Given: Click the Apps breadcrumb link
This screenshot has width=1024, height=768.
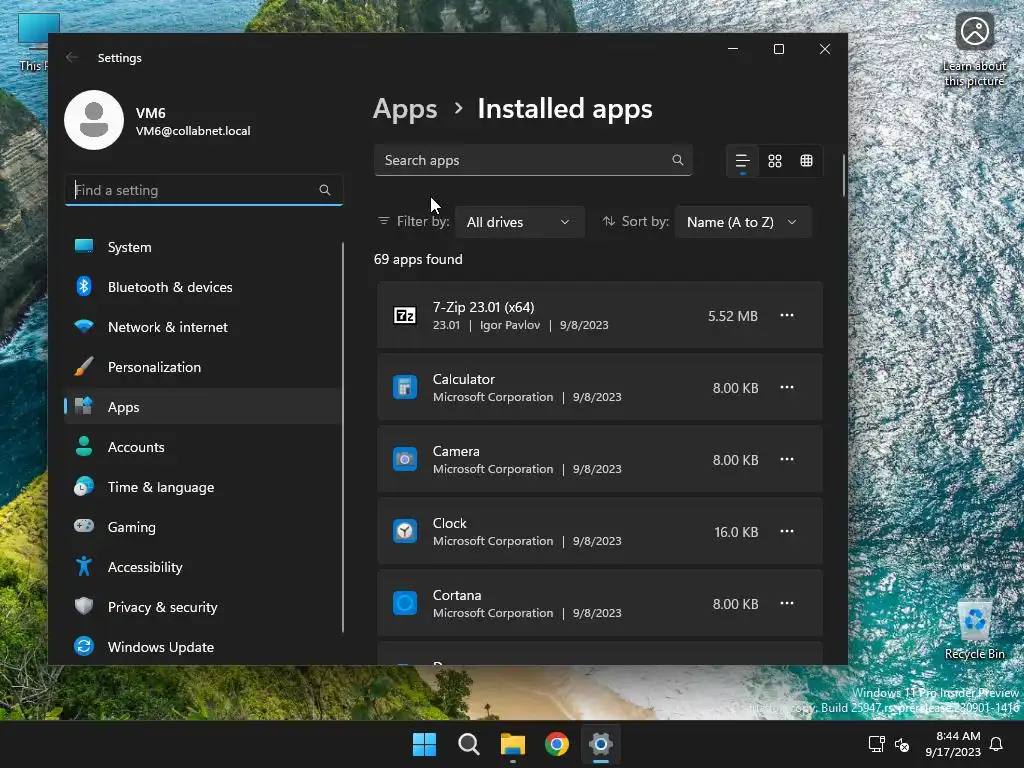Looking at the screenshot, I should [405, 109].
